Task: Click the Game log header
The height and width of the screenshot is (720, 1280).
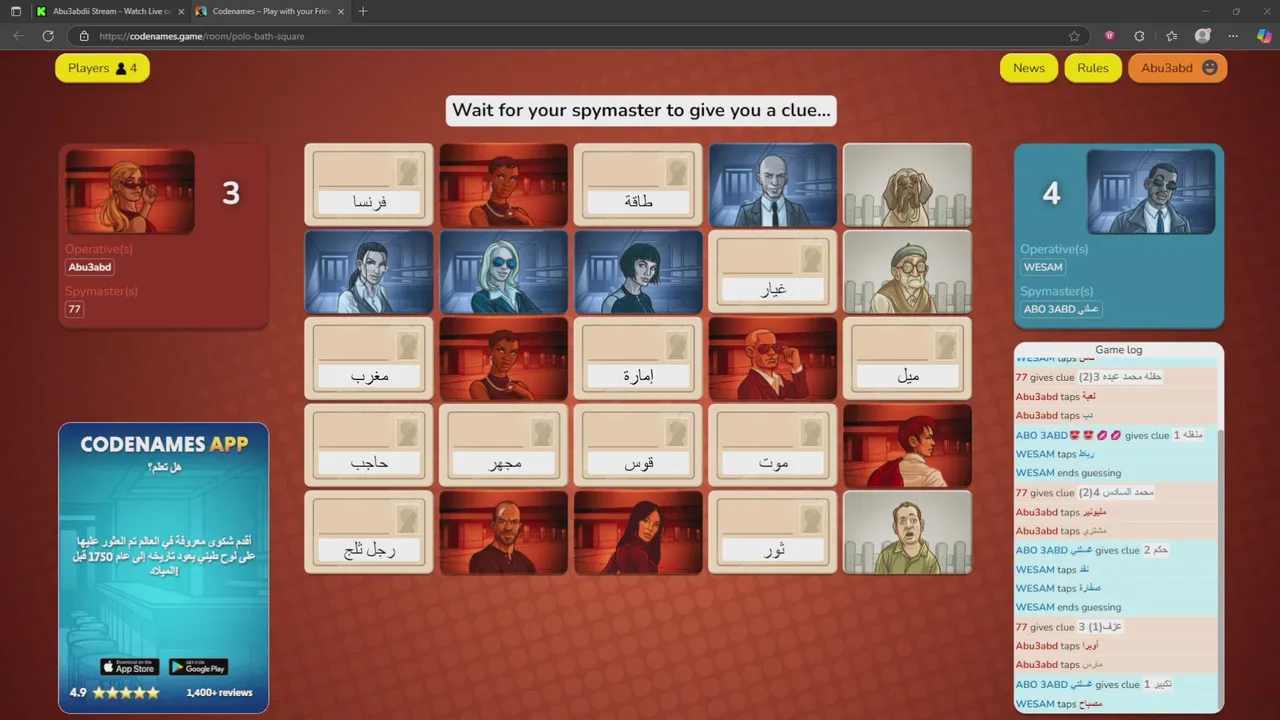Action: point(1118,350)
